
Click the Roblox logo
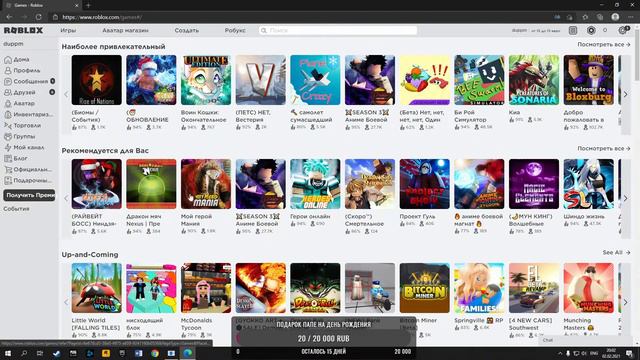click(x=23, y=30)
